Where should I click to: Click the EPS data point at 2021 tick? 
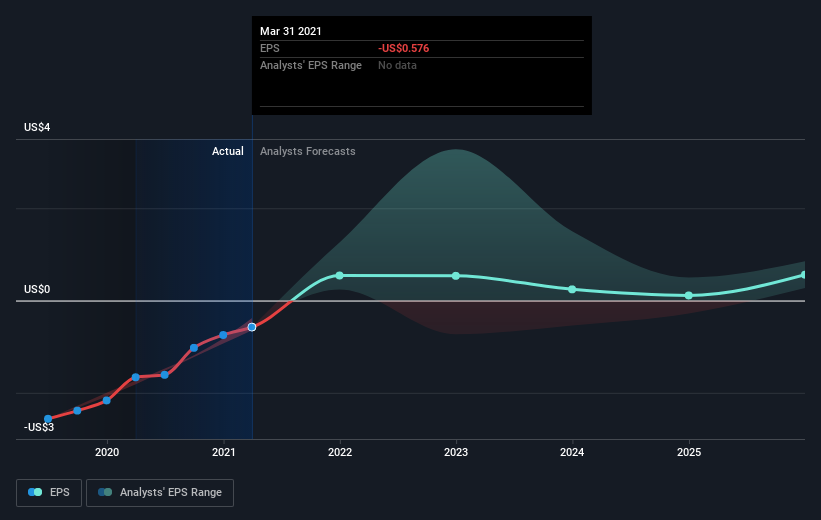(x=223, y=335)
